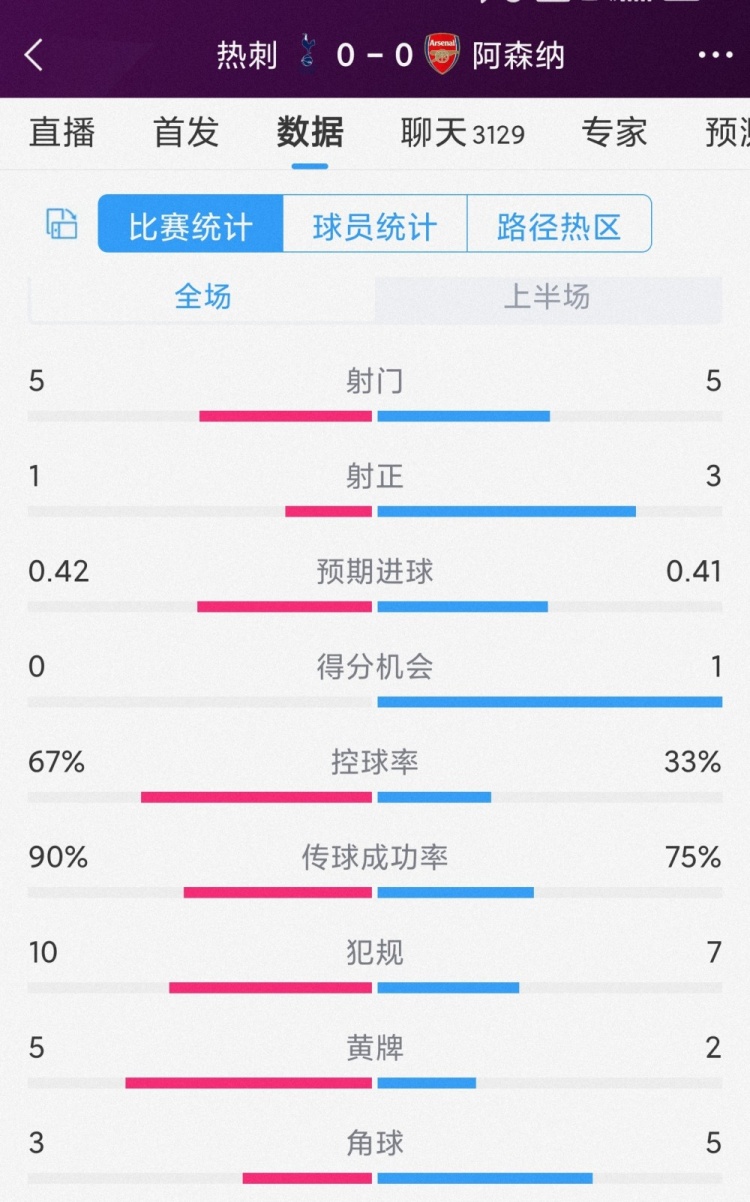Expand the 路径热区 heatmap section
The height and width of the screenshot is (1202, 750).
click(x=558, y=224)
